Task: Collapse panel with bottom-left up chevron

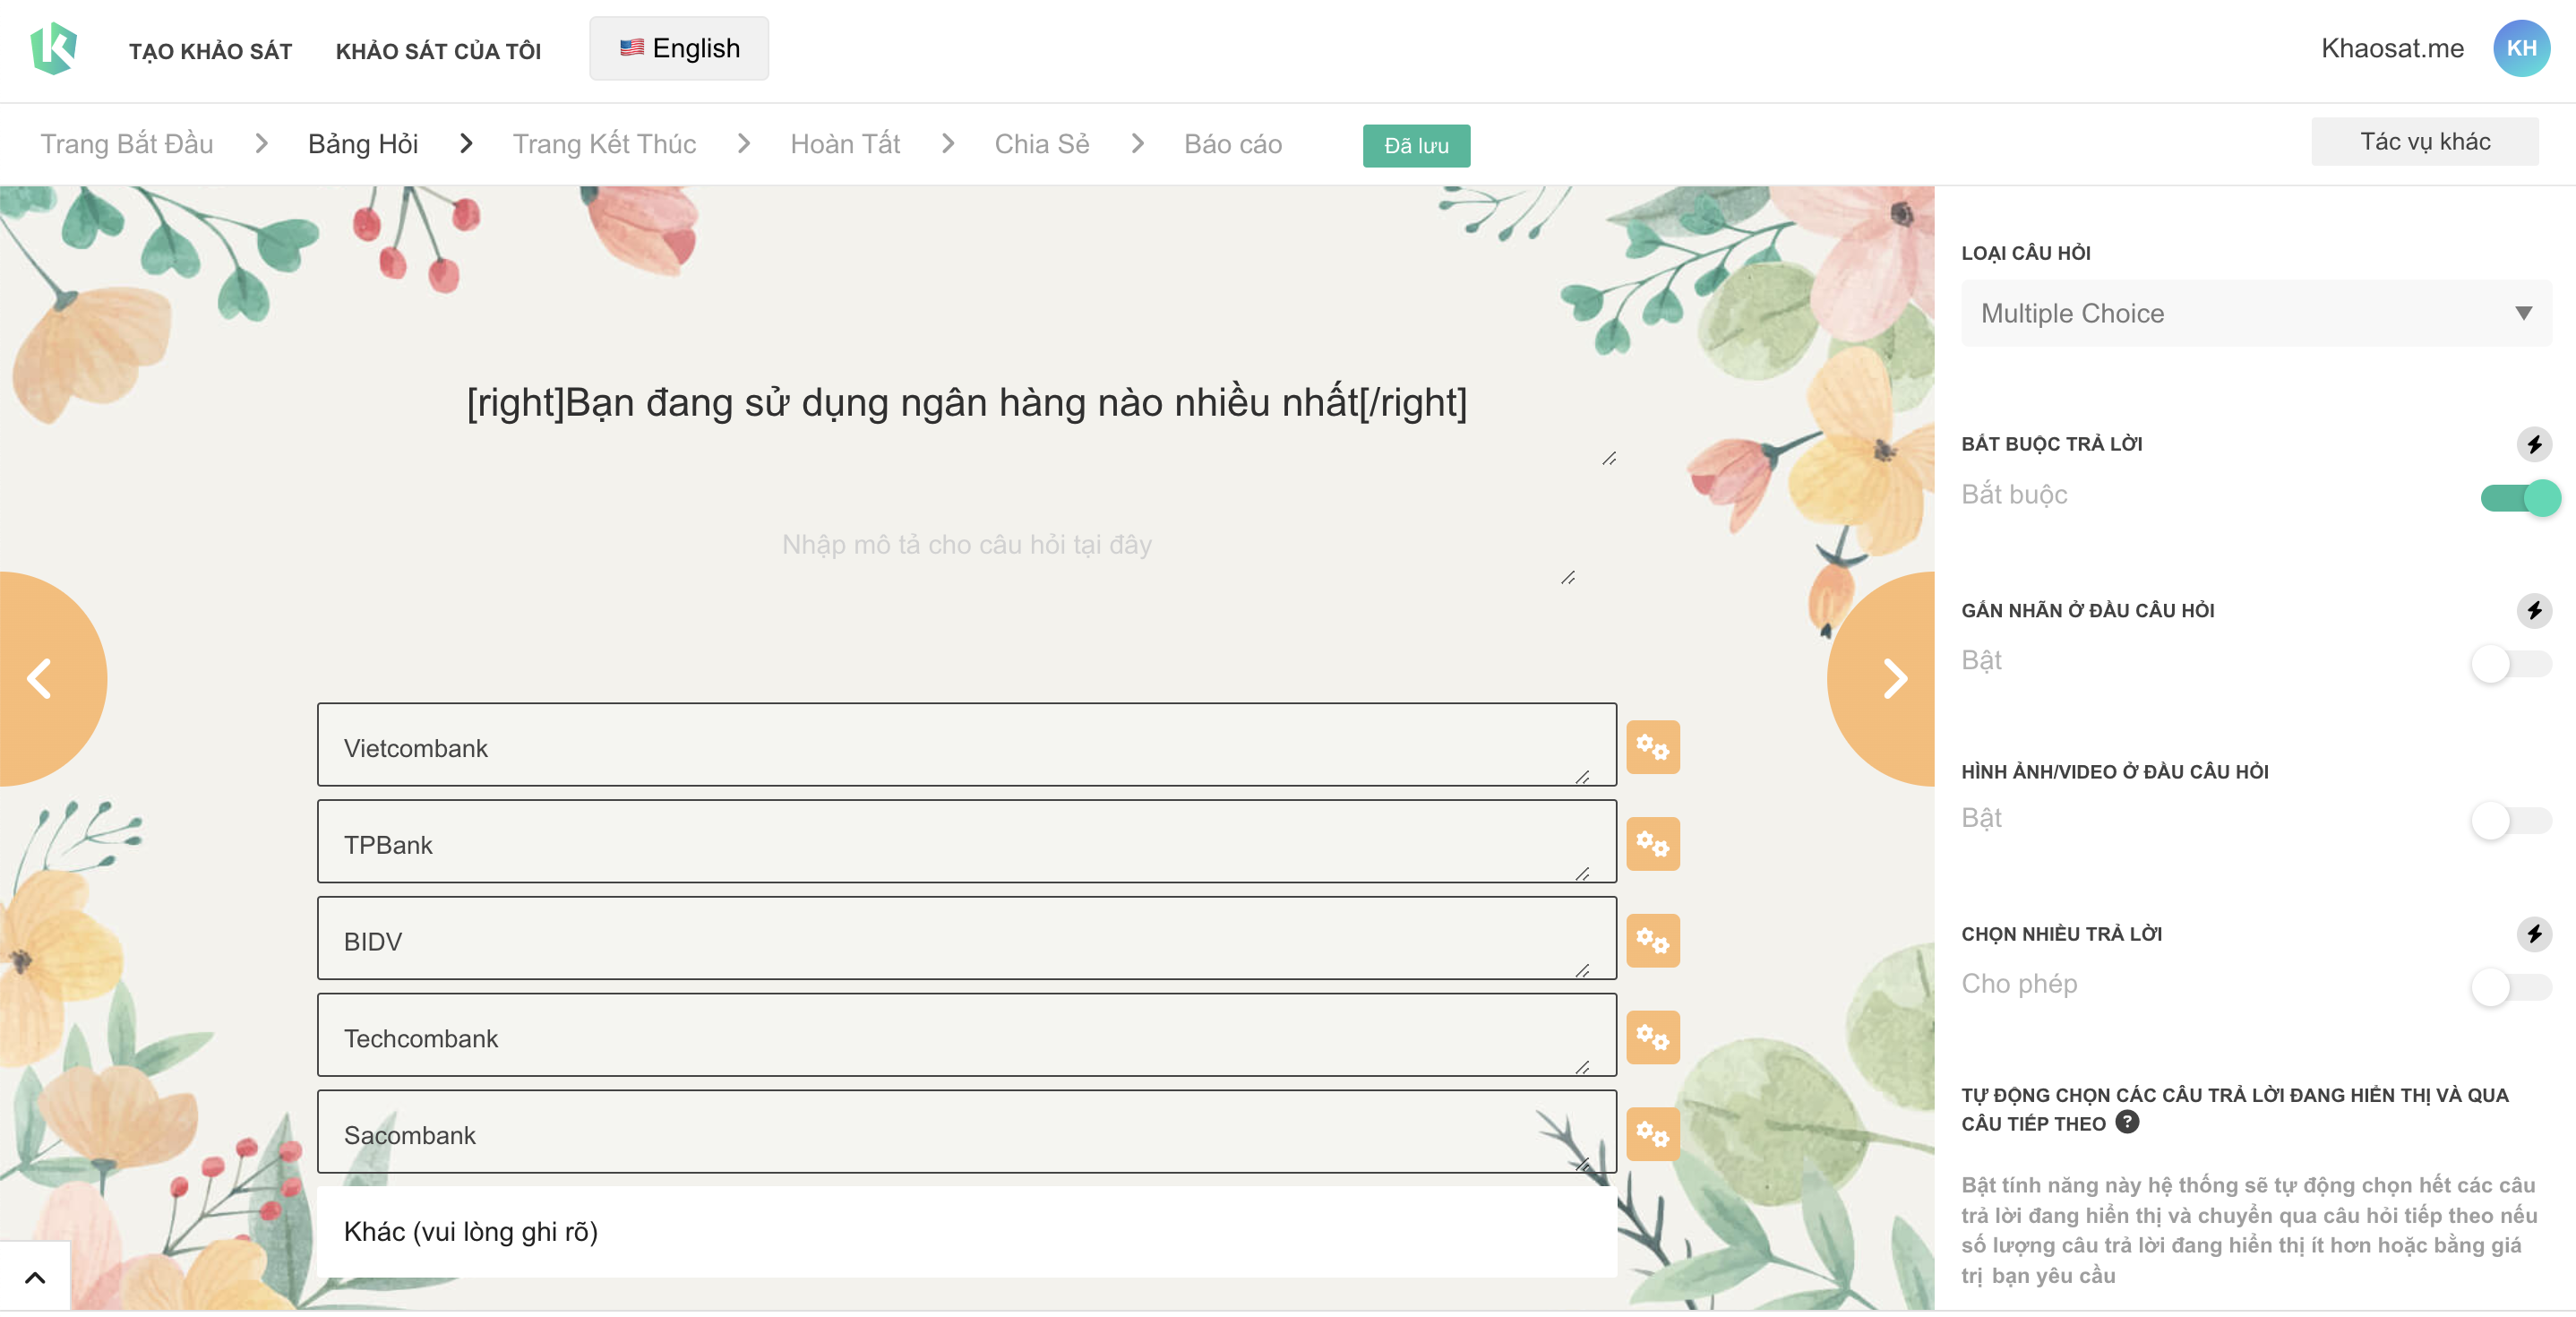Action: (35, 1276)
